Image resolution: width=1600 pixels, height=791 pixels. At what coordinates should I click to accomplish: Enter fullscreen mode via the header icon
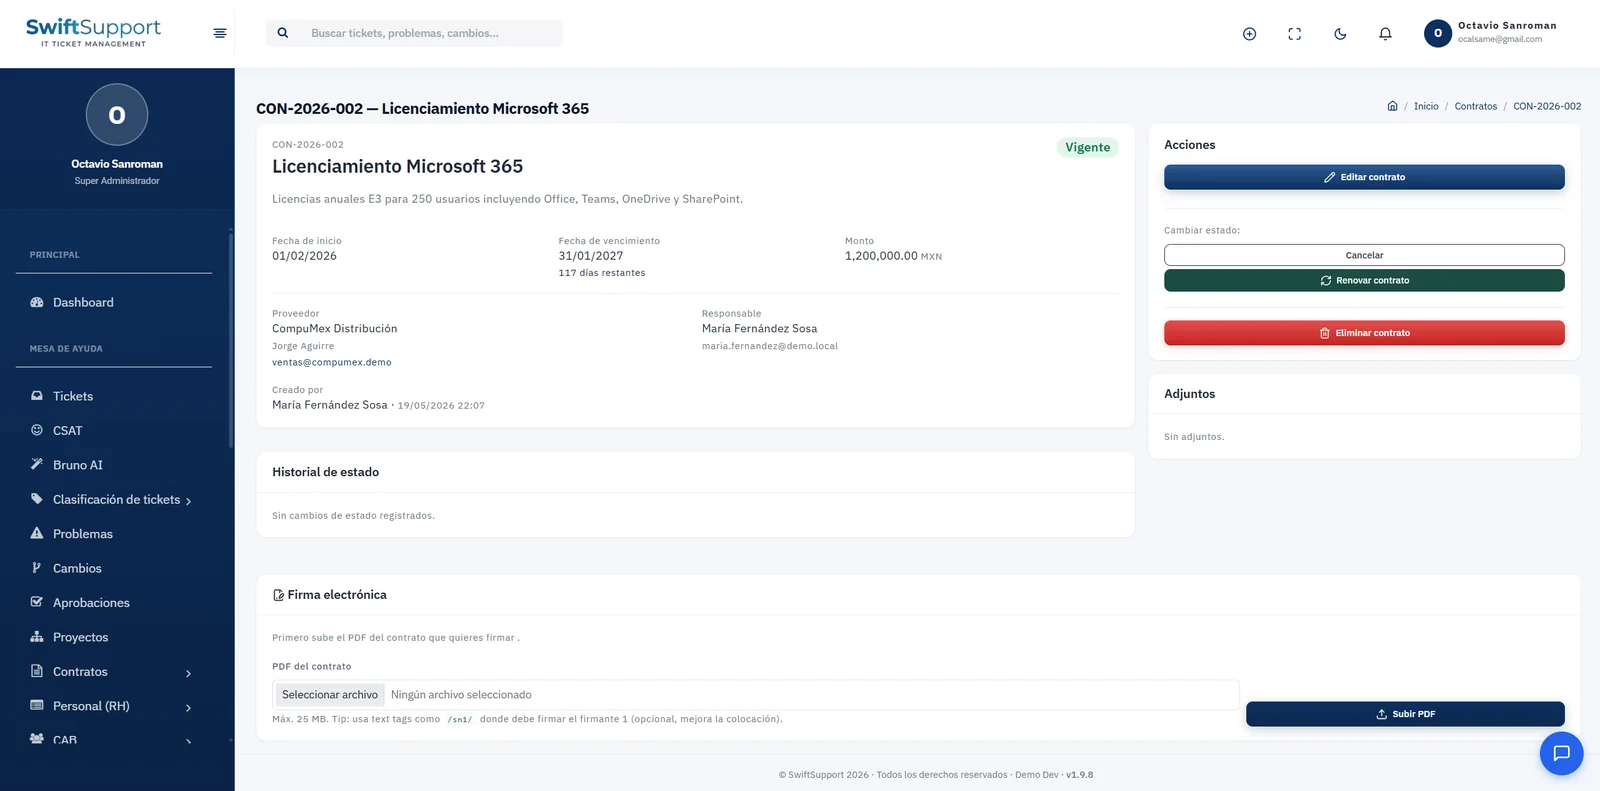[1294, 34]
